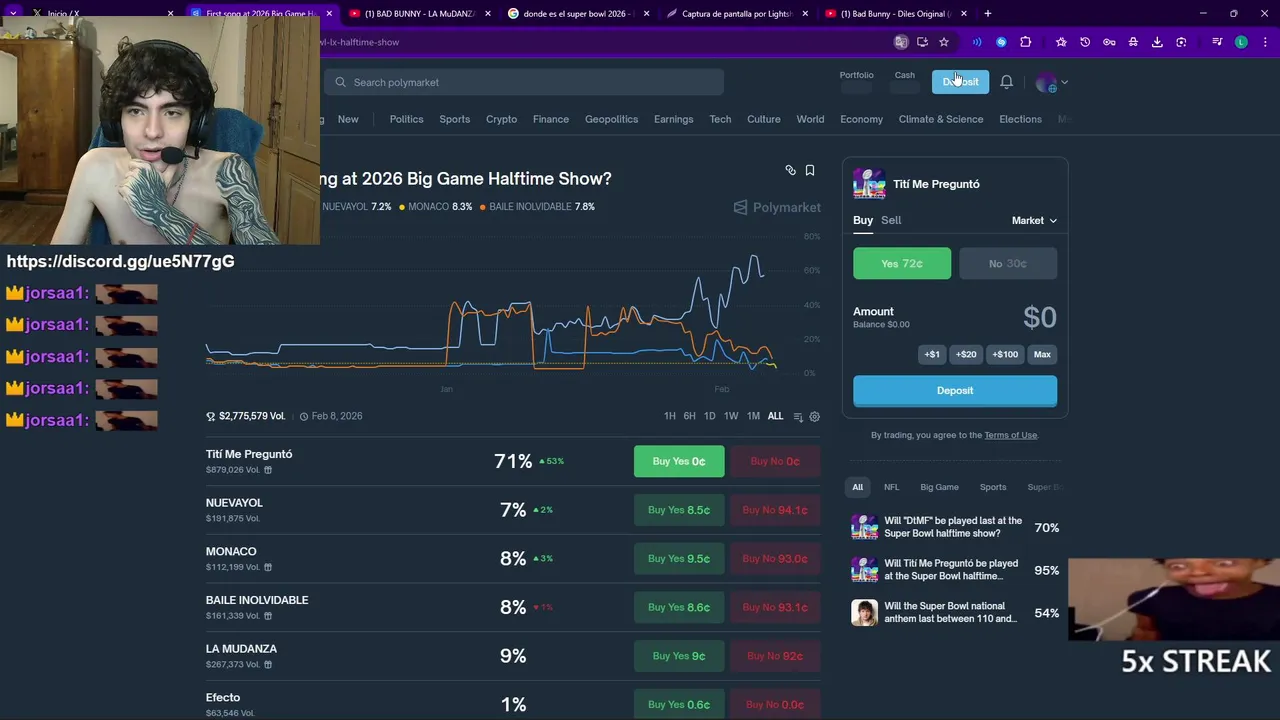Viewport: 1280px width, 720px height.
Task: Open a new browser tab
Action: [987, 14]
